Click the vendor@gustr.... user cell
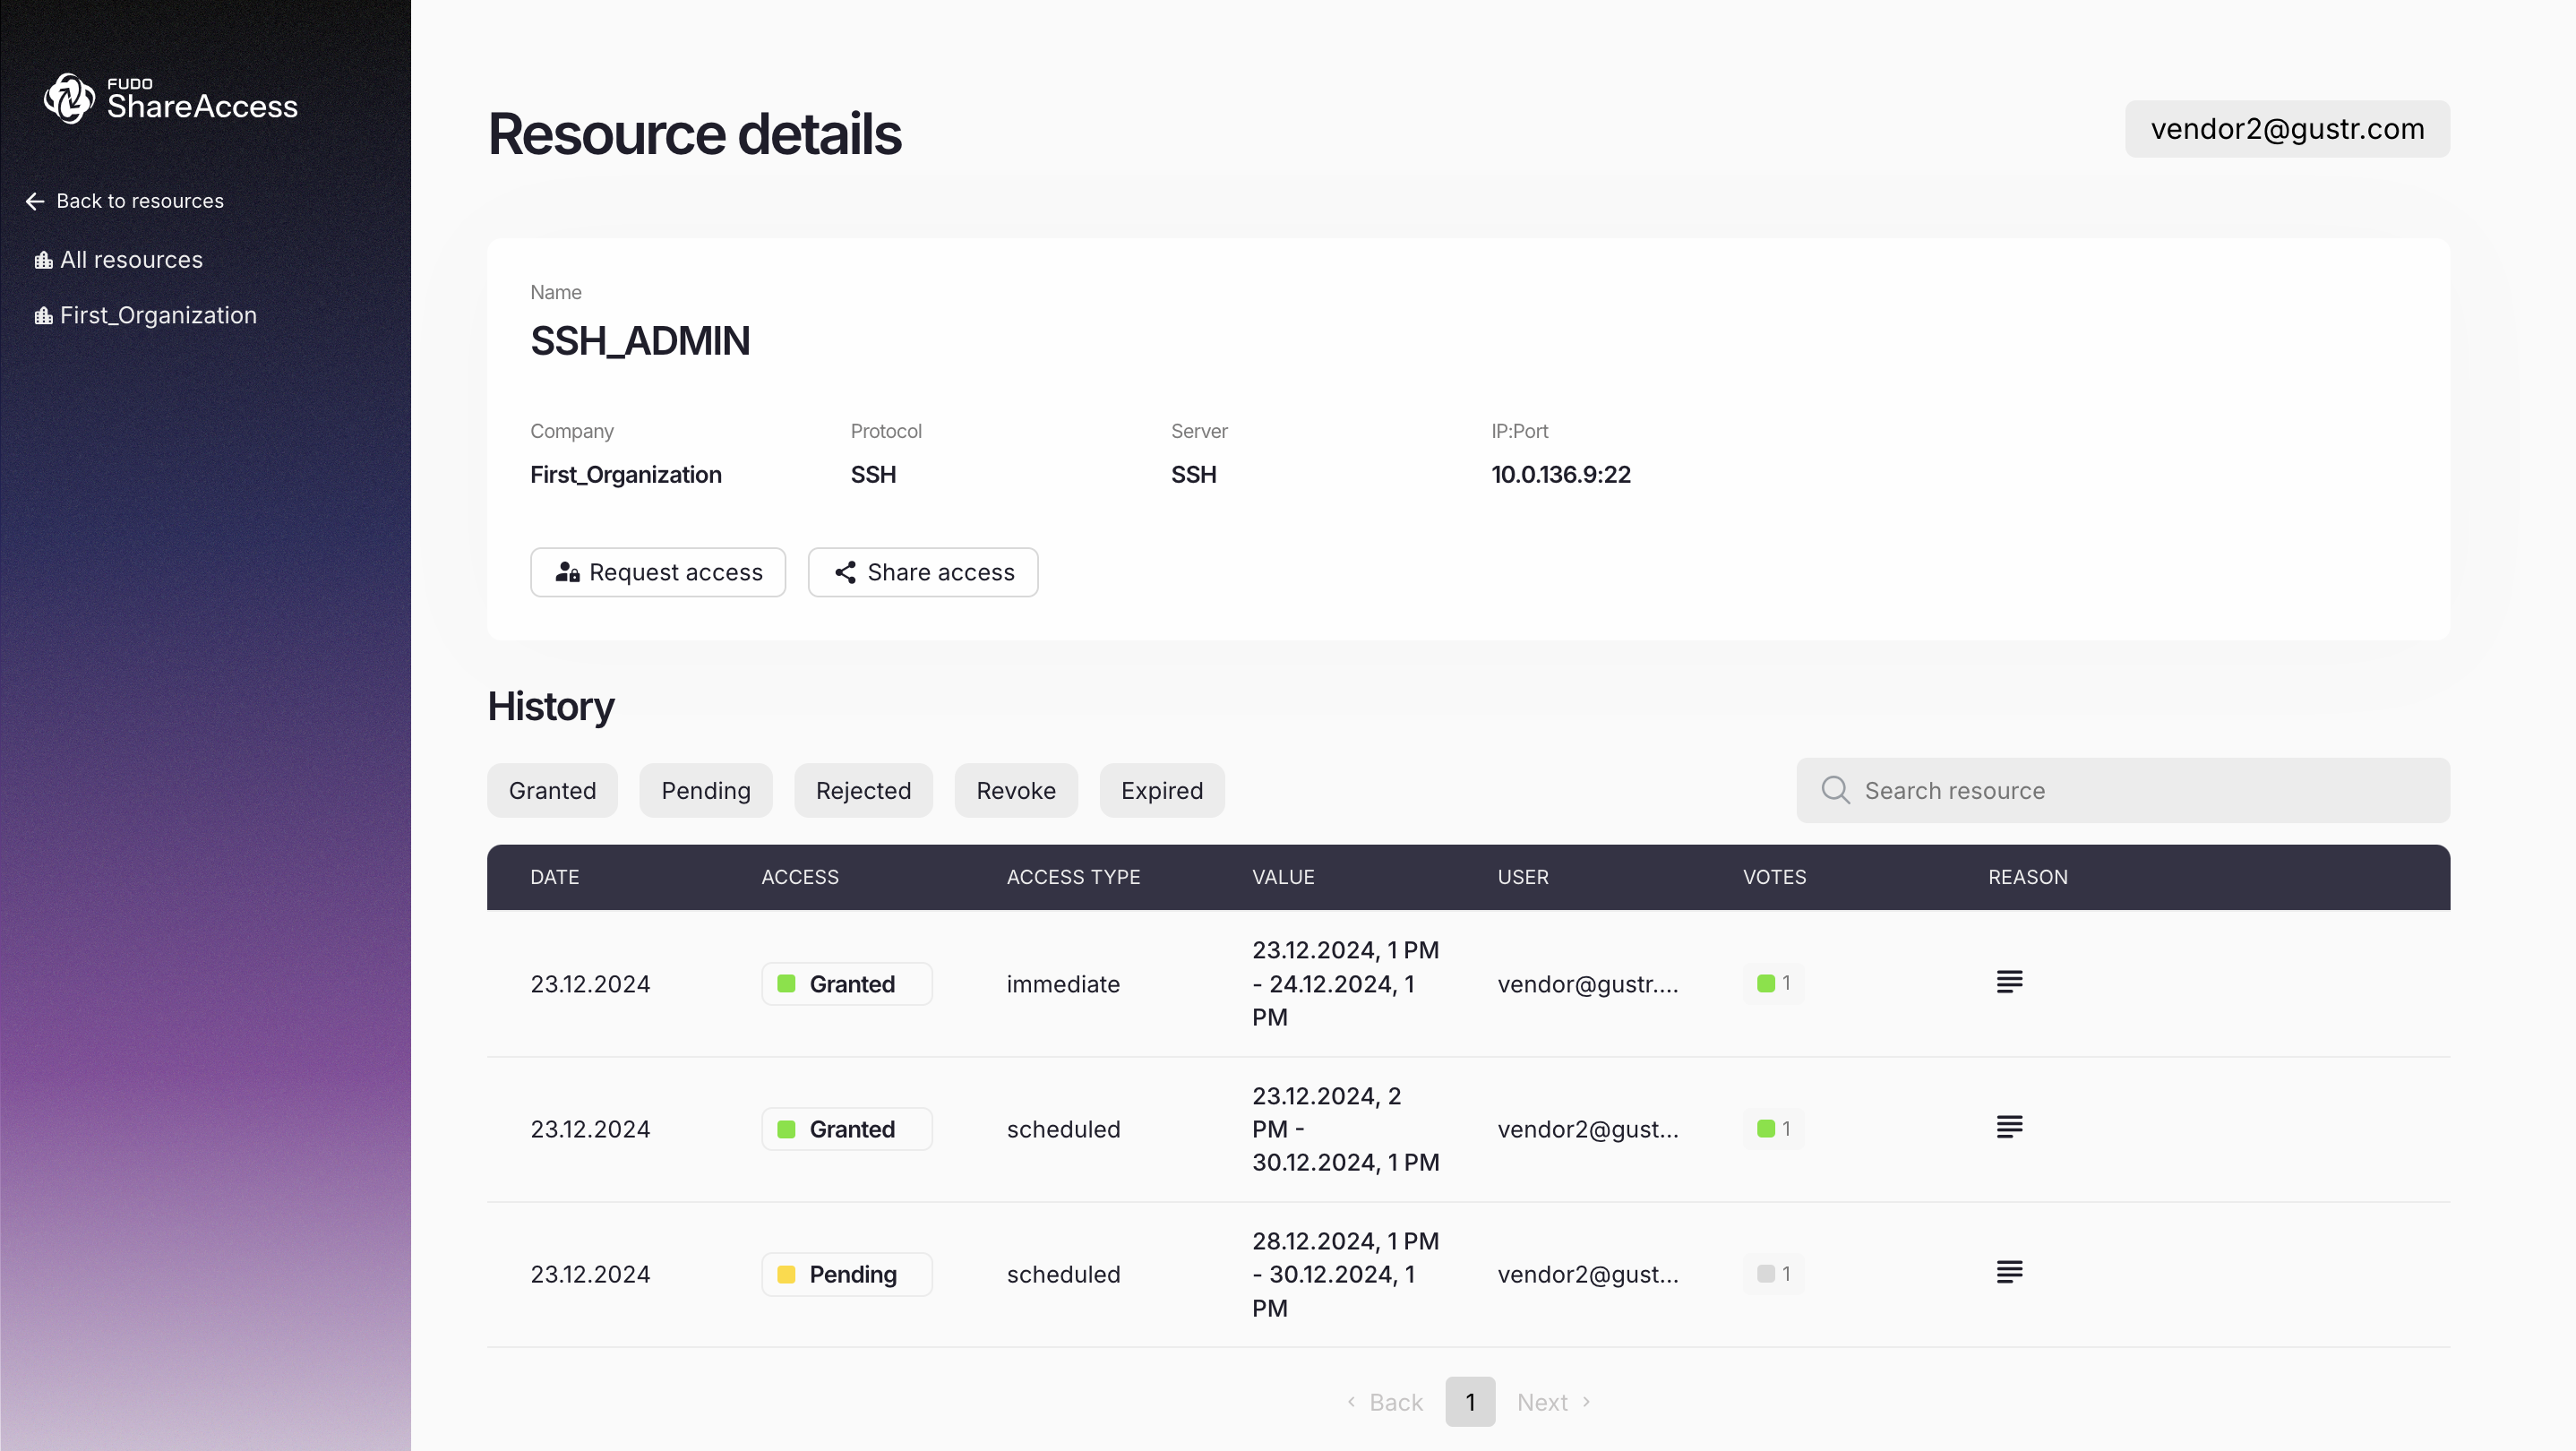This screenshot has height=1451, width=2576. (1588, 984)
